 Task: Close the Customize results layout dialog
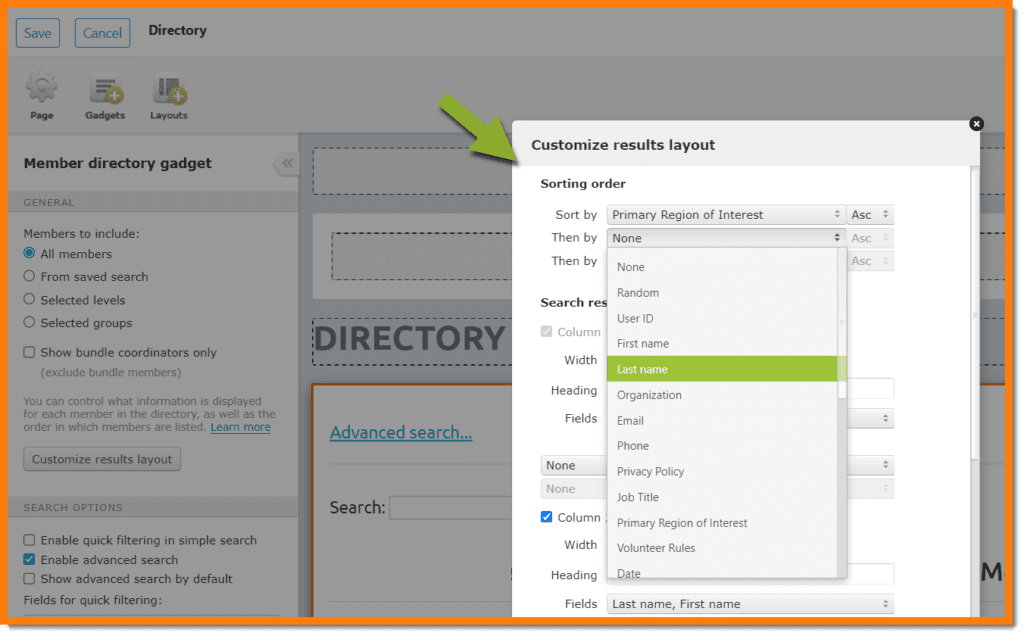point(976,124)
